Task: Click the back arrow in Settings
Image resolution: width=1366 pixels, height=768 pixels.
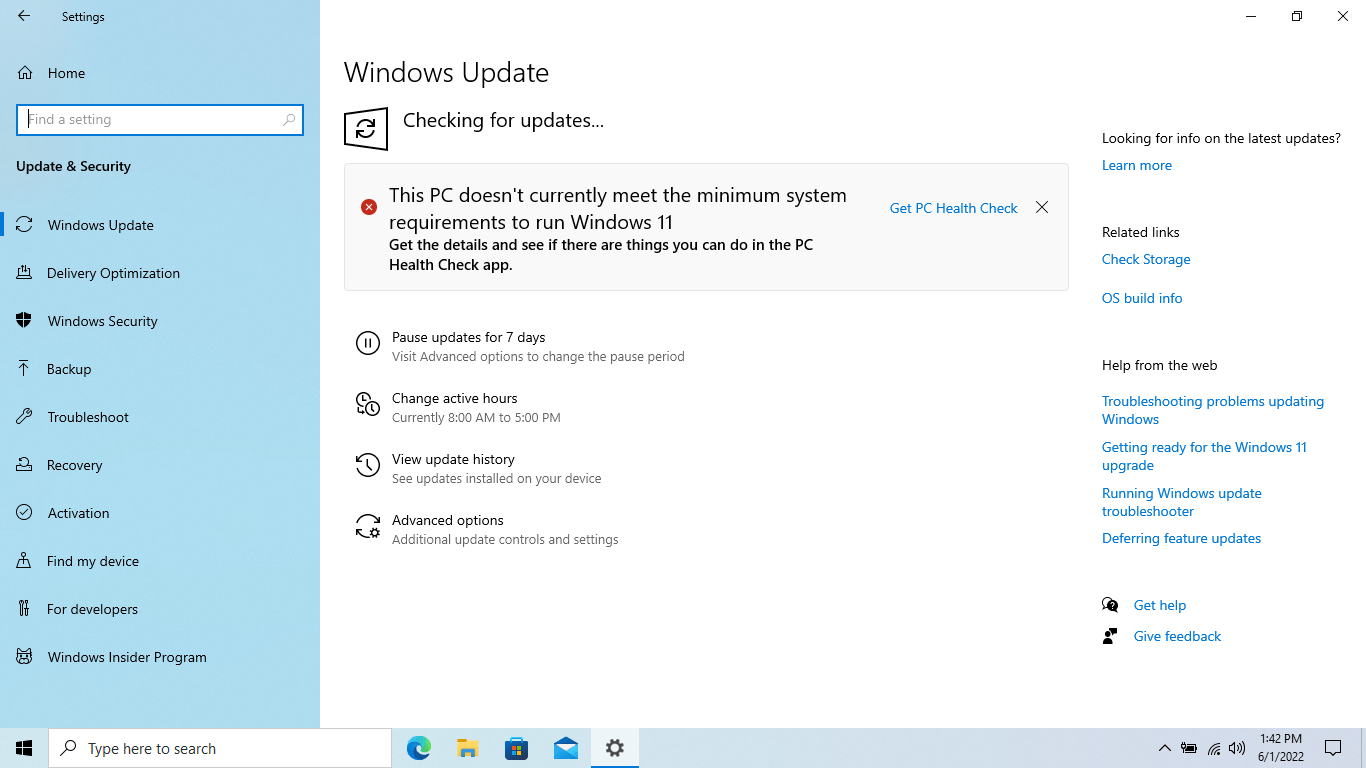Action: click(24, 16)
